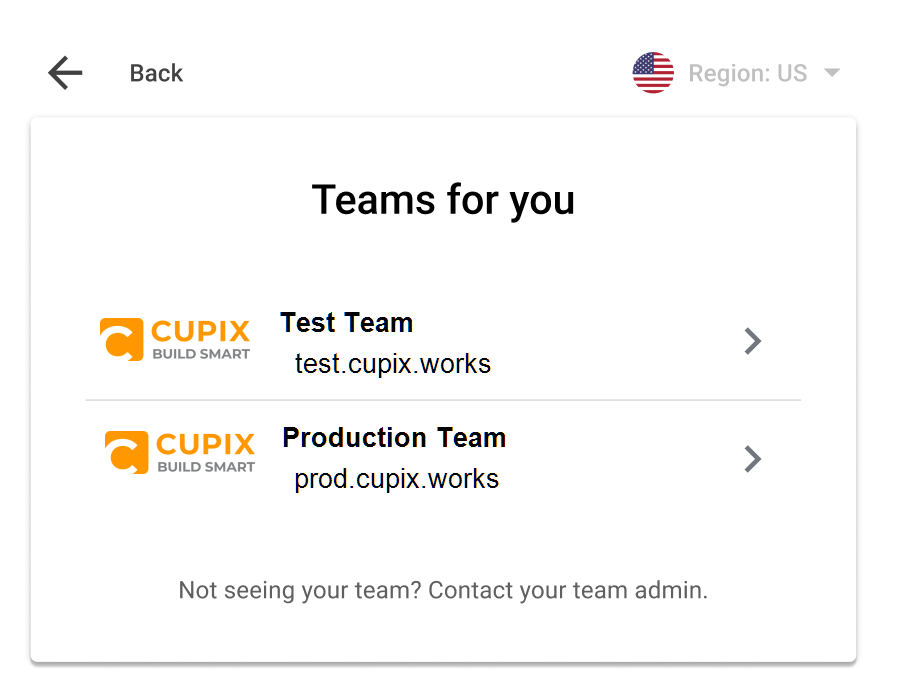Click the Cupix logo beside Production Team
This screenshot has width=900, height=698.
[x=180, y=452]
